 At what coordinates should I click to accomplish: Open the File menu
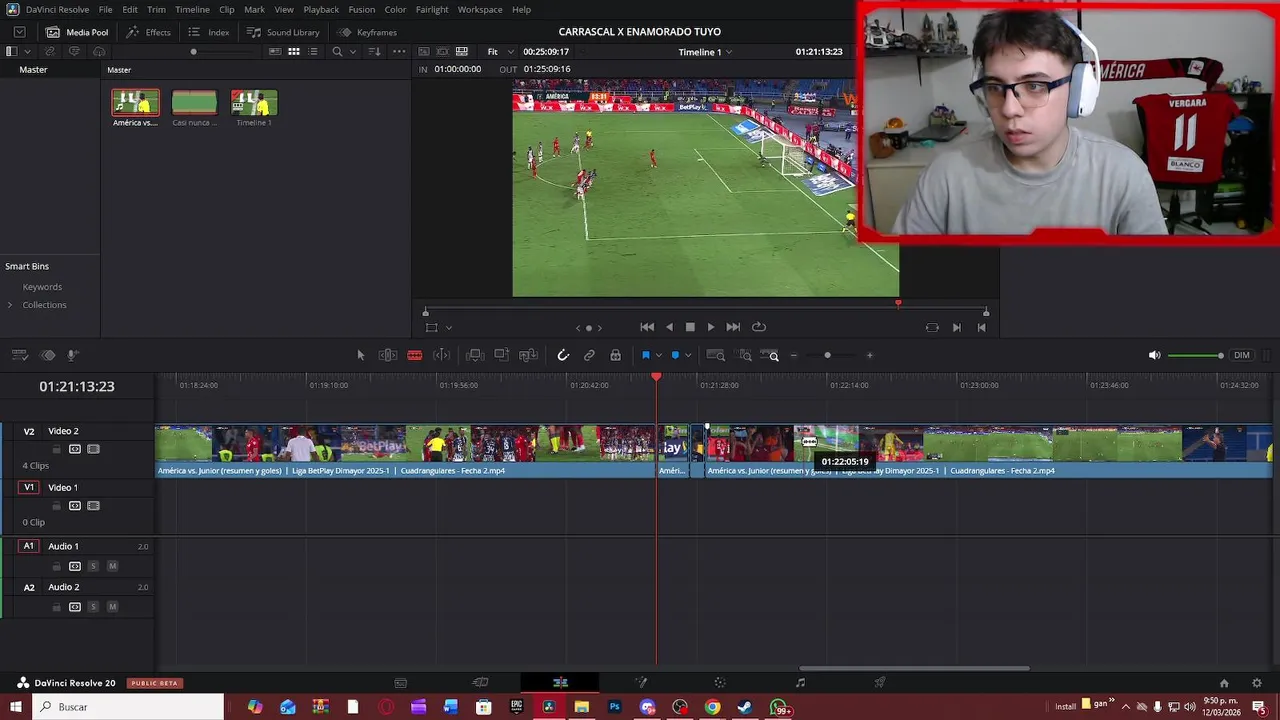[105, 9]
